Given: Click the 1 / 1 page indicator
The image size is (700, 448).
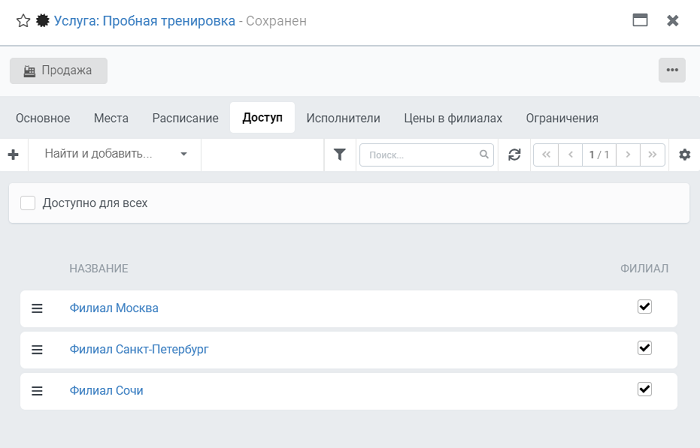Looking at the screenshot, I should point(599,155).
